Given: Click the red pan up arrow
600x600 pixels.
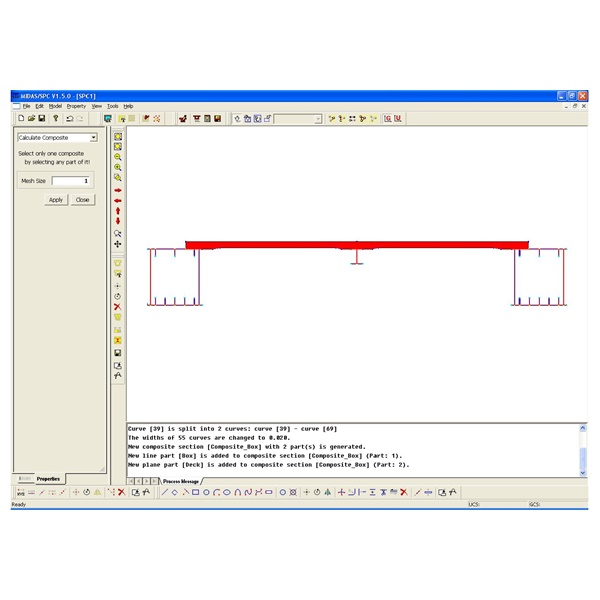Looking at the screenshot, I should [x=118, y=211].
